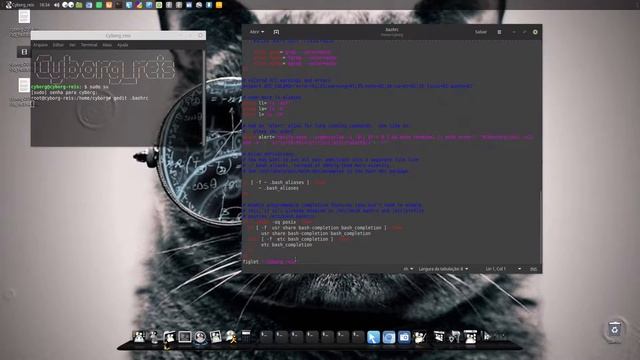This screenshot has height=360, width=640.
Task: Click the green circle icon in the top panel
Action: coord(159,5)
